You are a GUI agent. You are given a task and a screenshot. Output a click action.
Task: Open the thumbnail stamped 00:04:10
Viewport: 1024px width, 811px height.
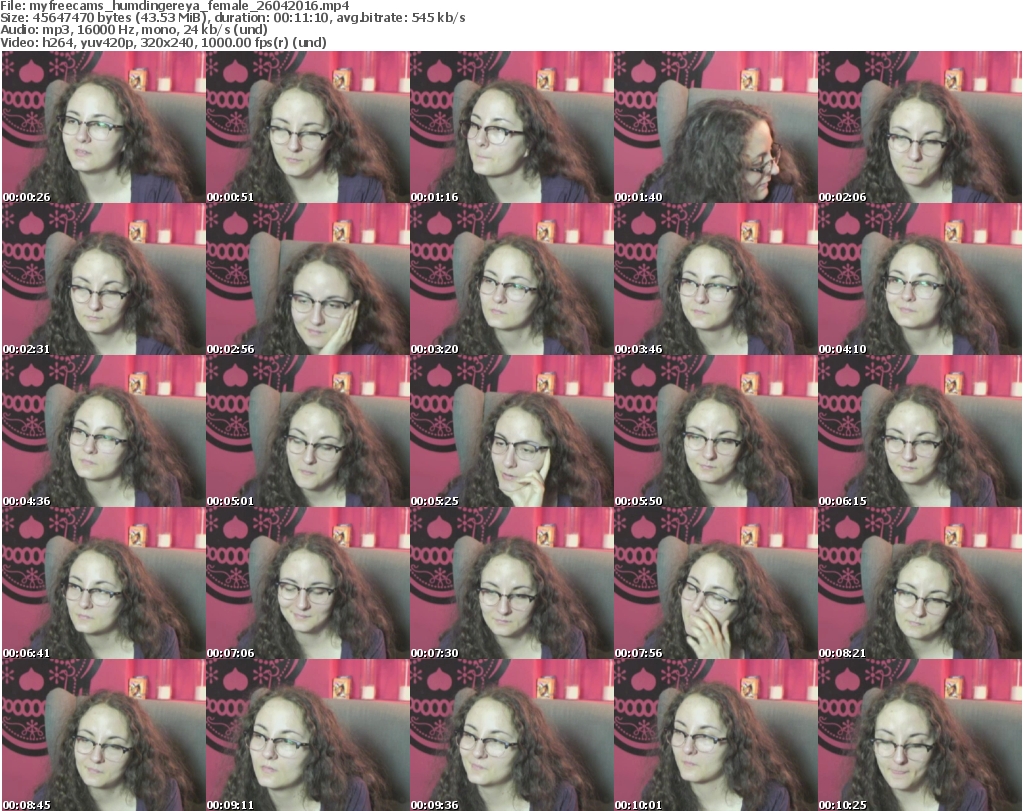coord(920,279)
